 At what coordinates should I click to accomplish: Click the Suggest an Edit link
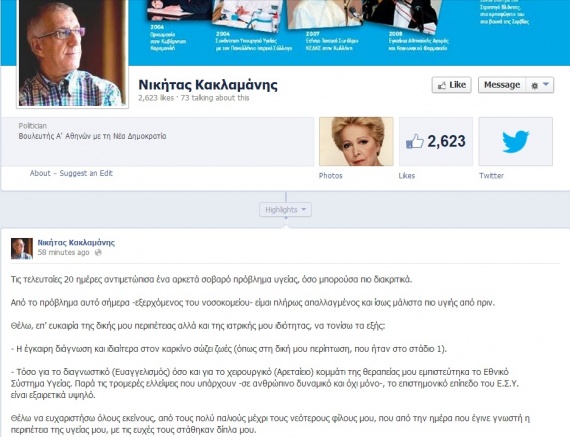[x=86, y=173]
